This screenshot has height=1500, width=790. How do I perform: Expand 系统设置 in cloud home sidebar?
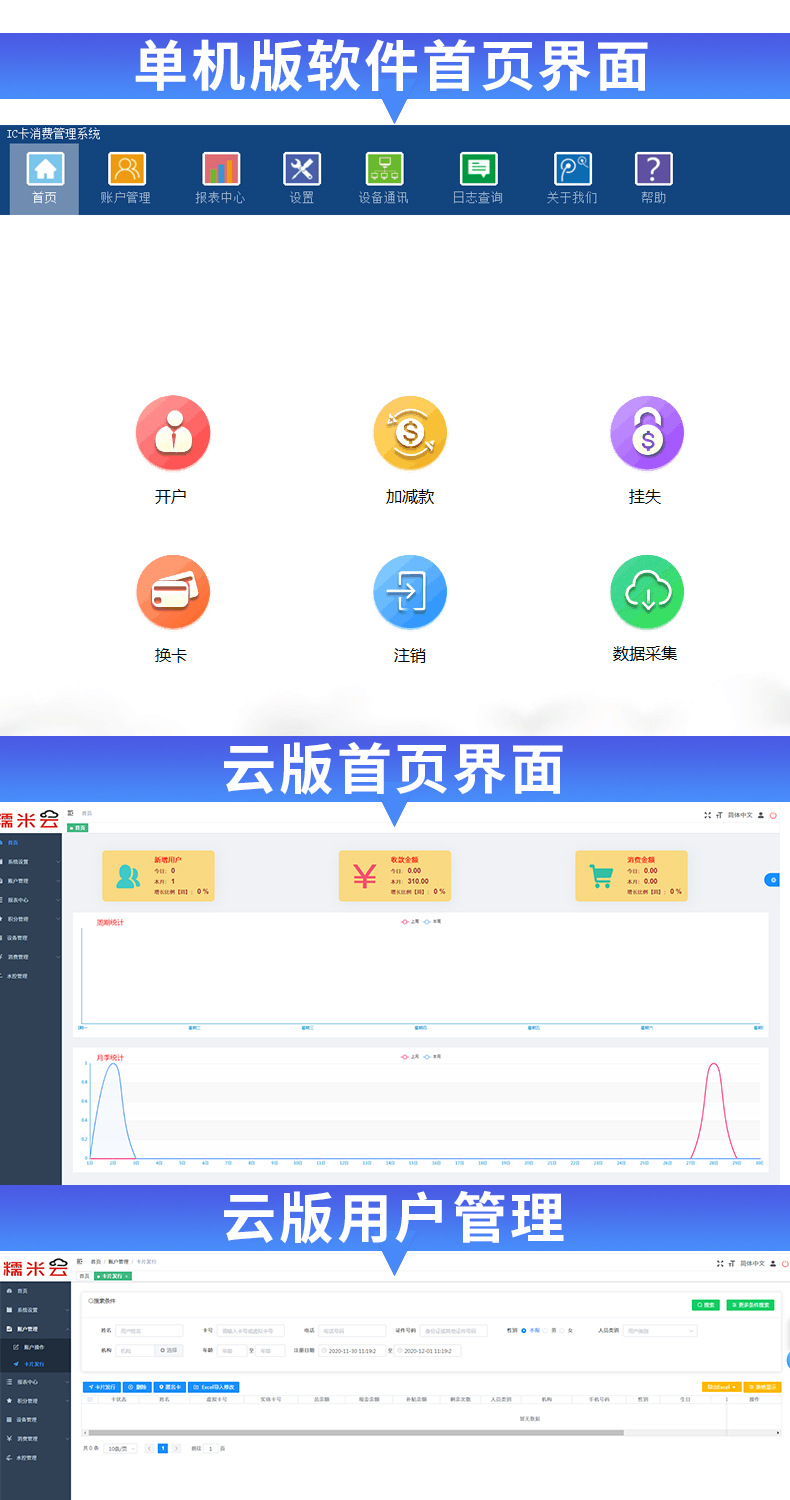pyautogui.click(x=31, y=861)
